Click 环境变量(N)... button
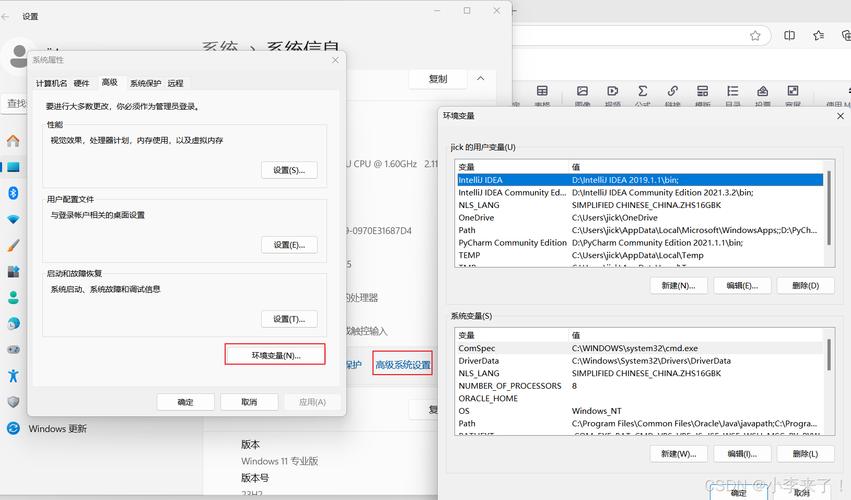The height and width of the screenshot is (500, 851). coord(276,355)
